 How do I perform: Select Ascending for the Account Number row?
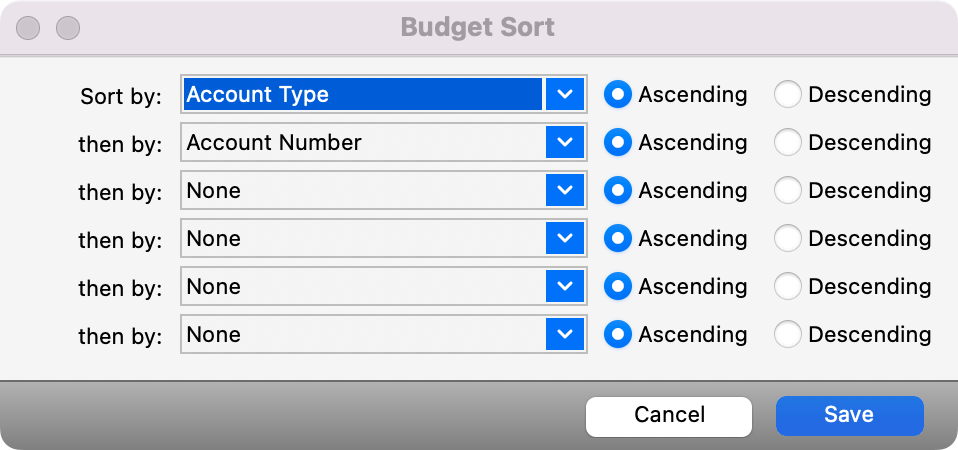point(618,142)
